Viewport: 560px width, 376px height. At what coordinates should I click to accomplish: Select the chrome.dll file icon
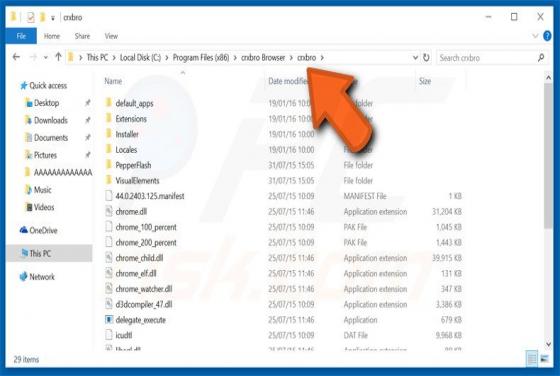109,211
